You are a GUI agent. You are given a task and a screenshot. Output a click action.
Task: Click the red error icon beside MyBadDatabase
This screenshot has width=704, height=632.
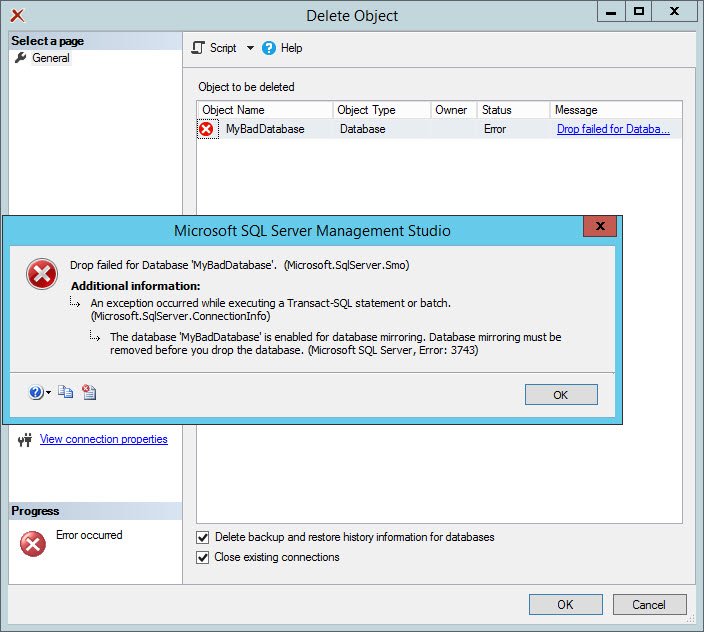click(206, 129)
